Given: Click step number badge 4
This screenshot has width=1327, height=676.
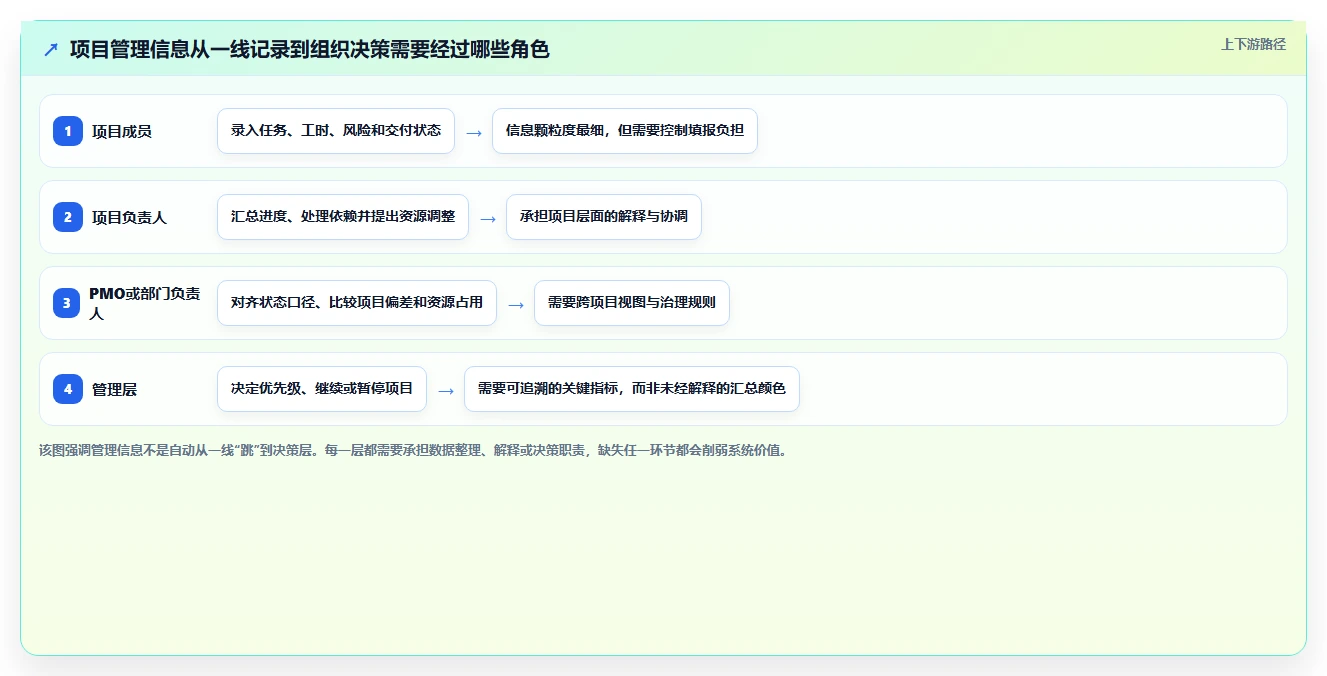Looking at the screenshot, I should click(x=68, y=389).
